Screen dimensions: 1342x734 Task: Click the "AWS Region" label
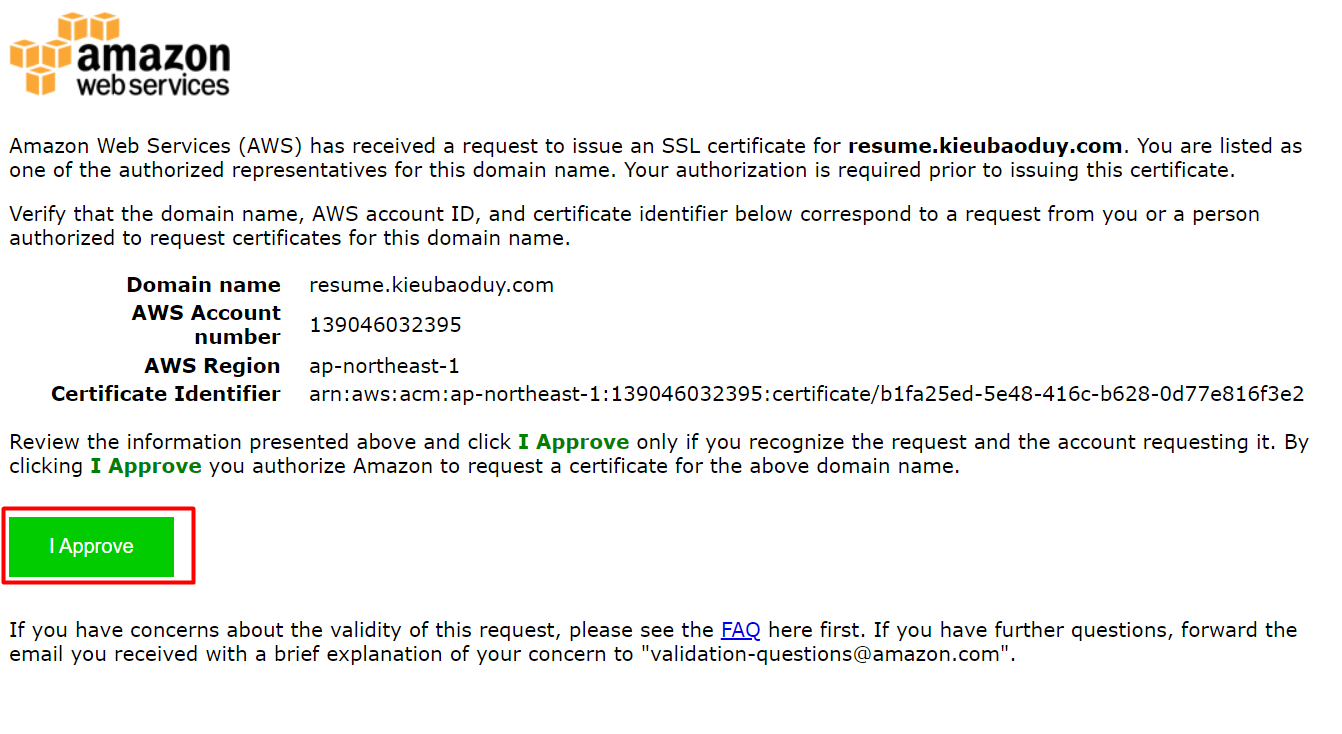coord(212,366)
